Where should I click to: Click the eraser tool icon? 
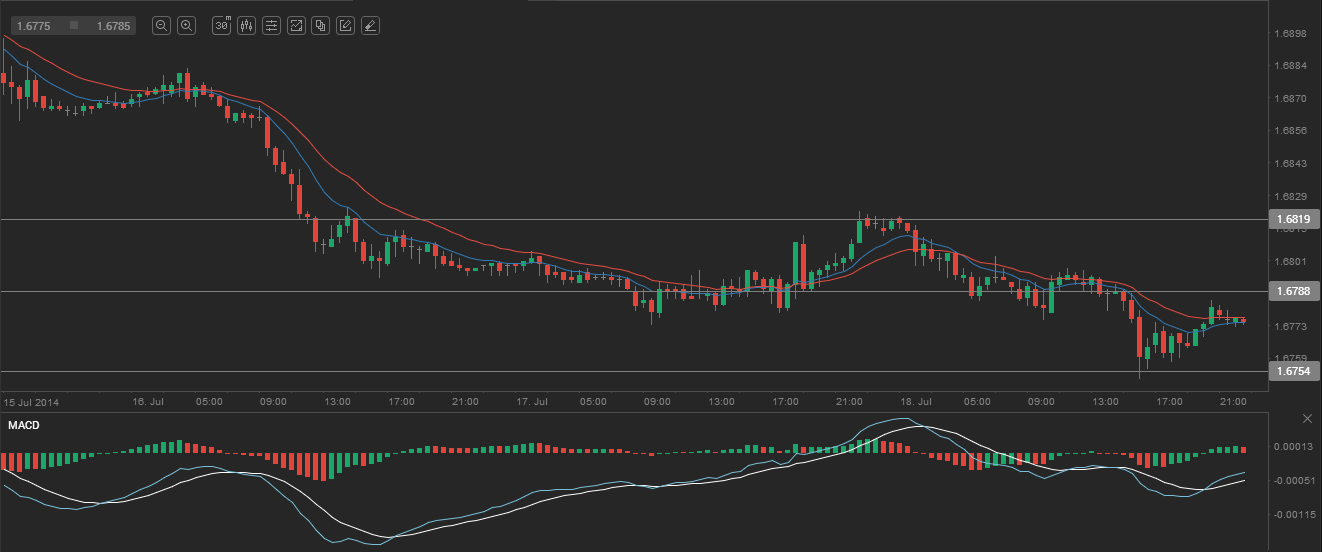(x=369, y=26)
